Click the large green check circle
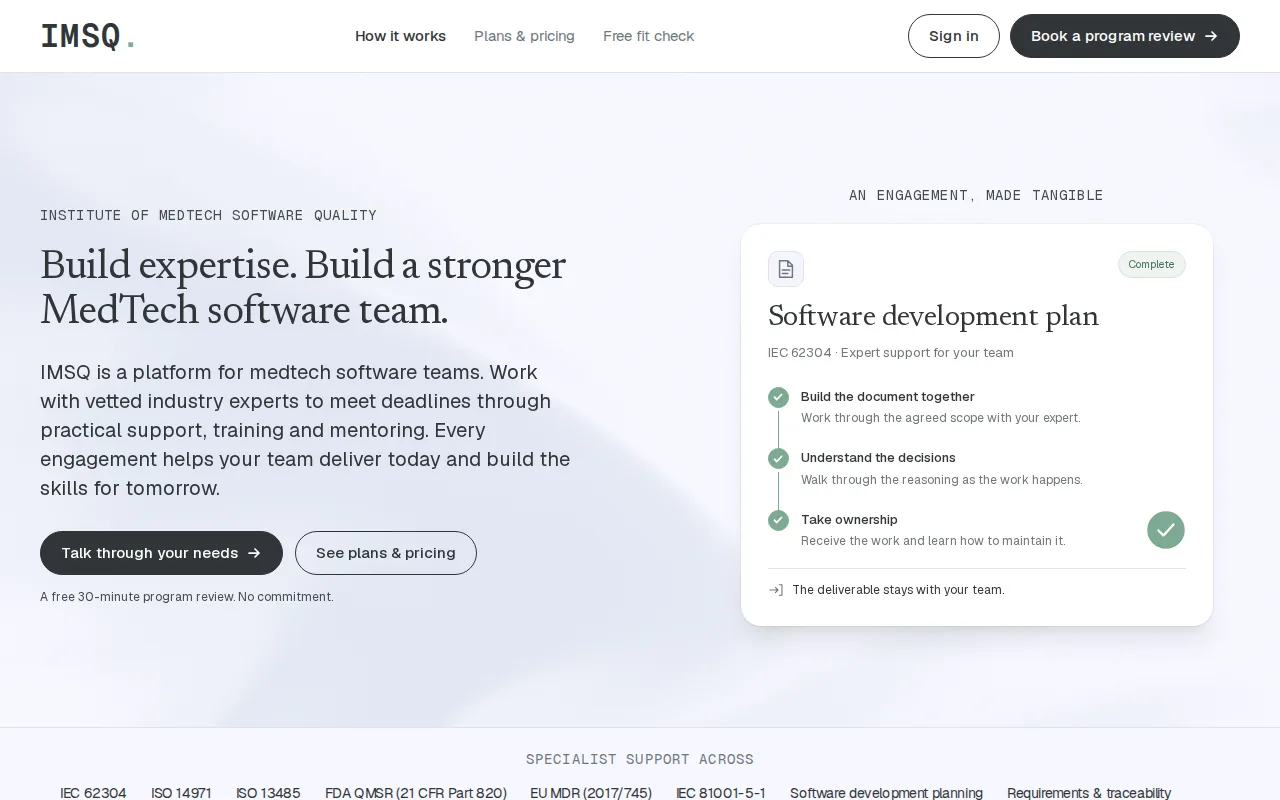Viewport: 1280px width, 800px height. tap(1166, 530)
